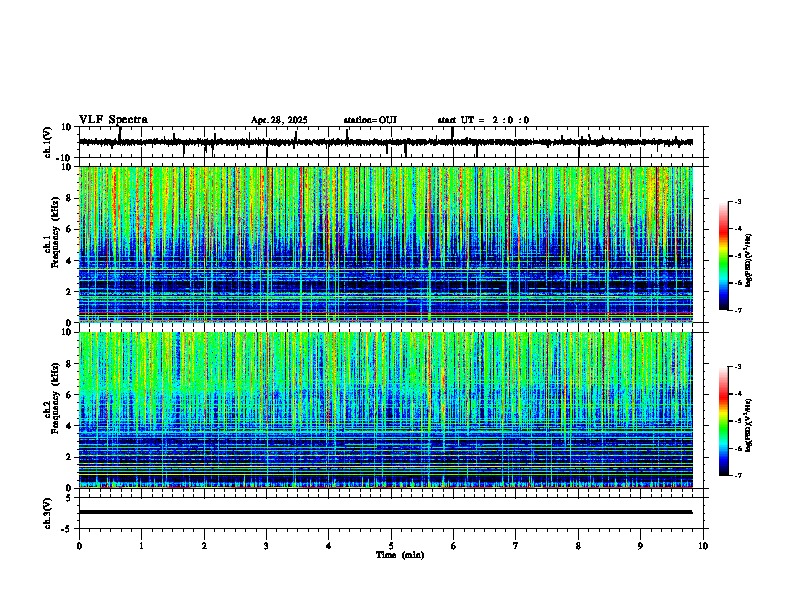Viewport: 792px width, 612px height.
Task: Click time axis tick label "1"
Action: pos(141,546)
